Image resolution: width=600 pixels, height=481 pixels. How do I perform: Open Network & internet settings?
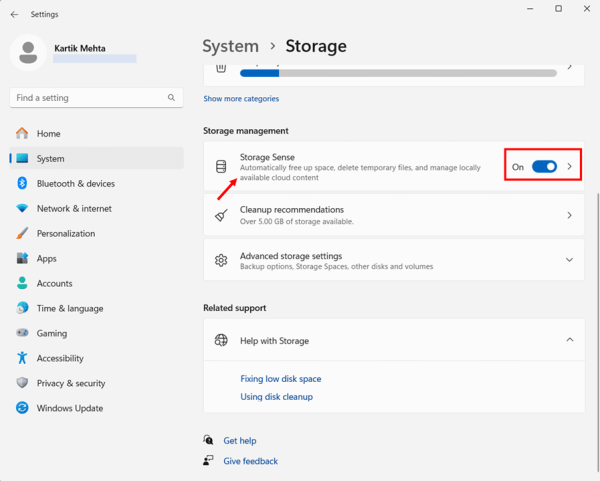point(96,209)
